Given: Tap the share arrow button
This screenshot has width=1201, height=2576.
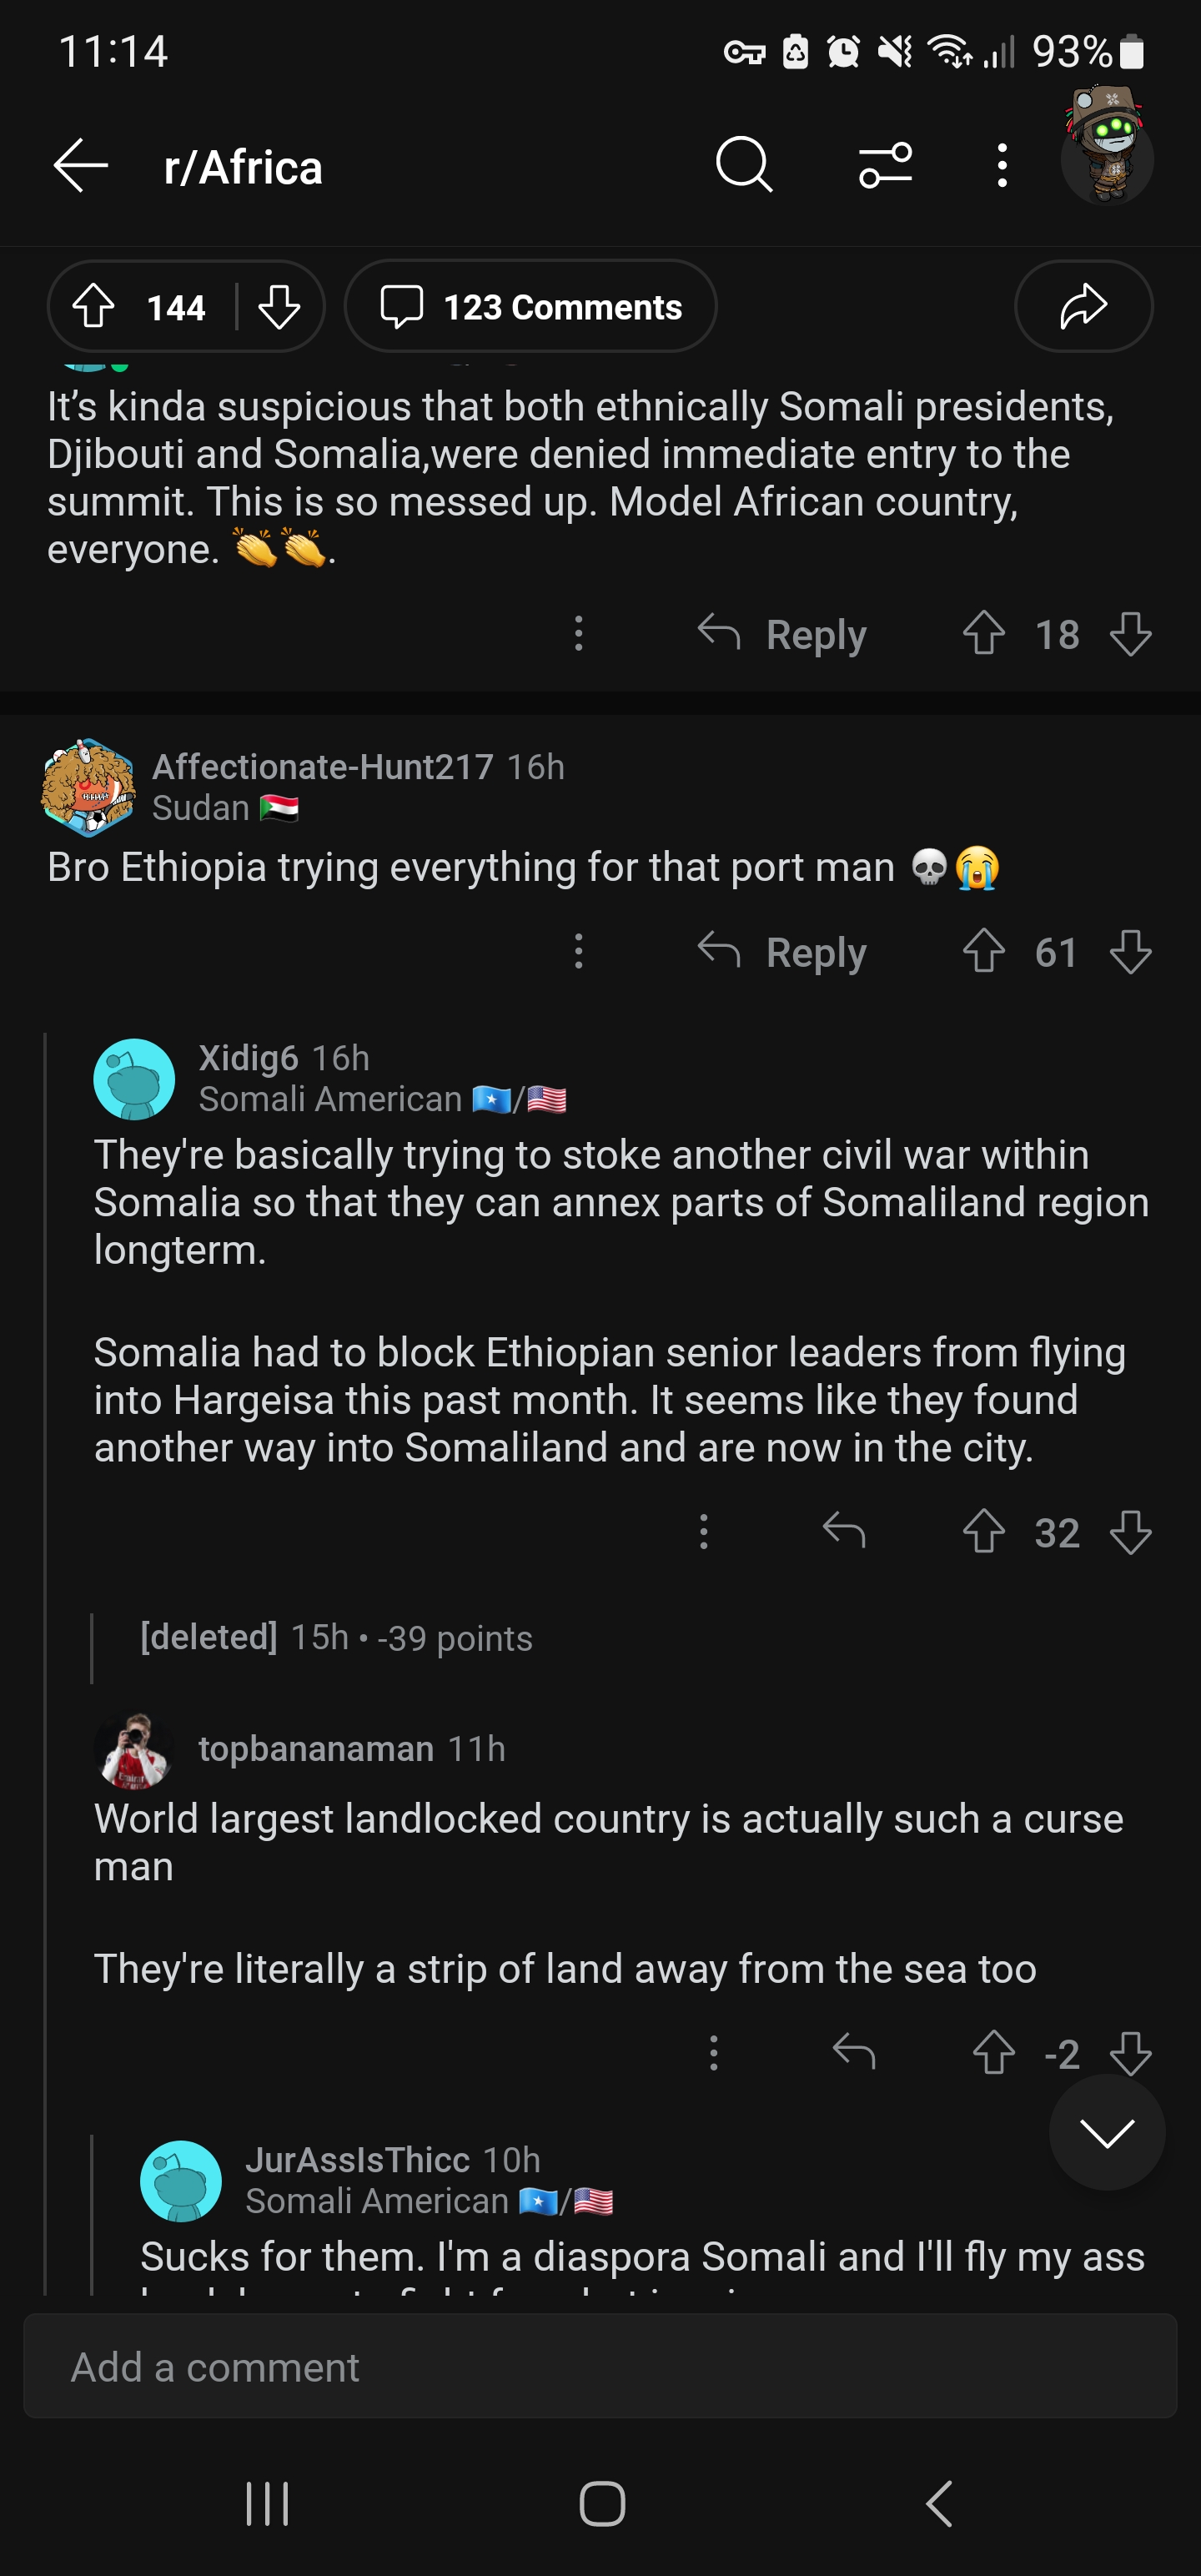Looking at the screenshot, I should point(1083,306).
